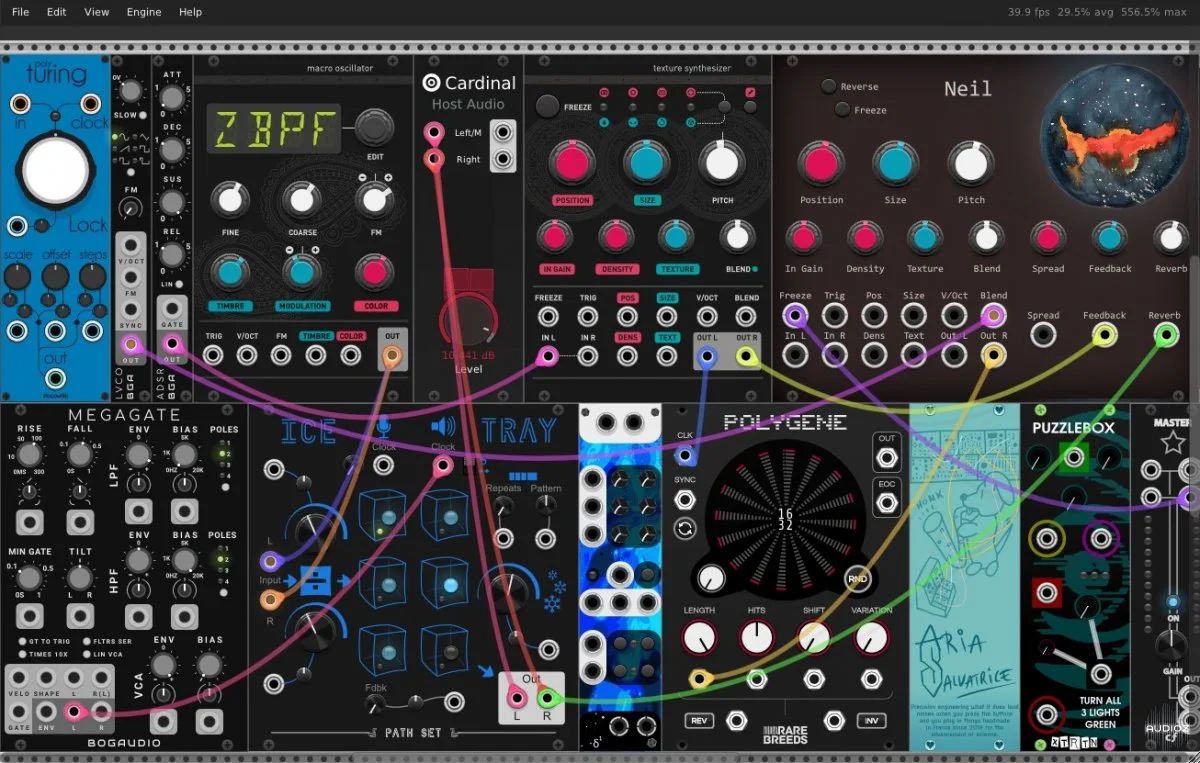Click Puzzlebox green square jack

click(x=1073, y=459)
